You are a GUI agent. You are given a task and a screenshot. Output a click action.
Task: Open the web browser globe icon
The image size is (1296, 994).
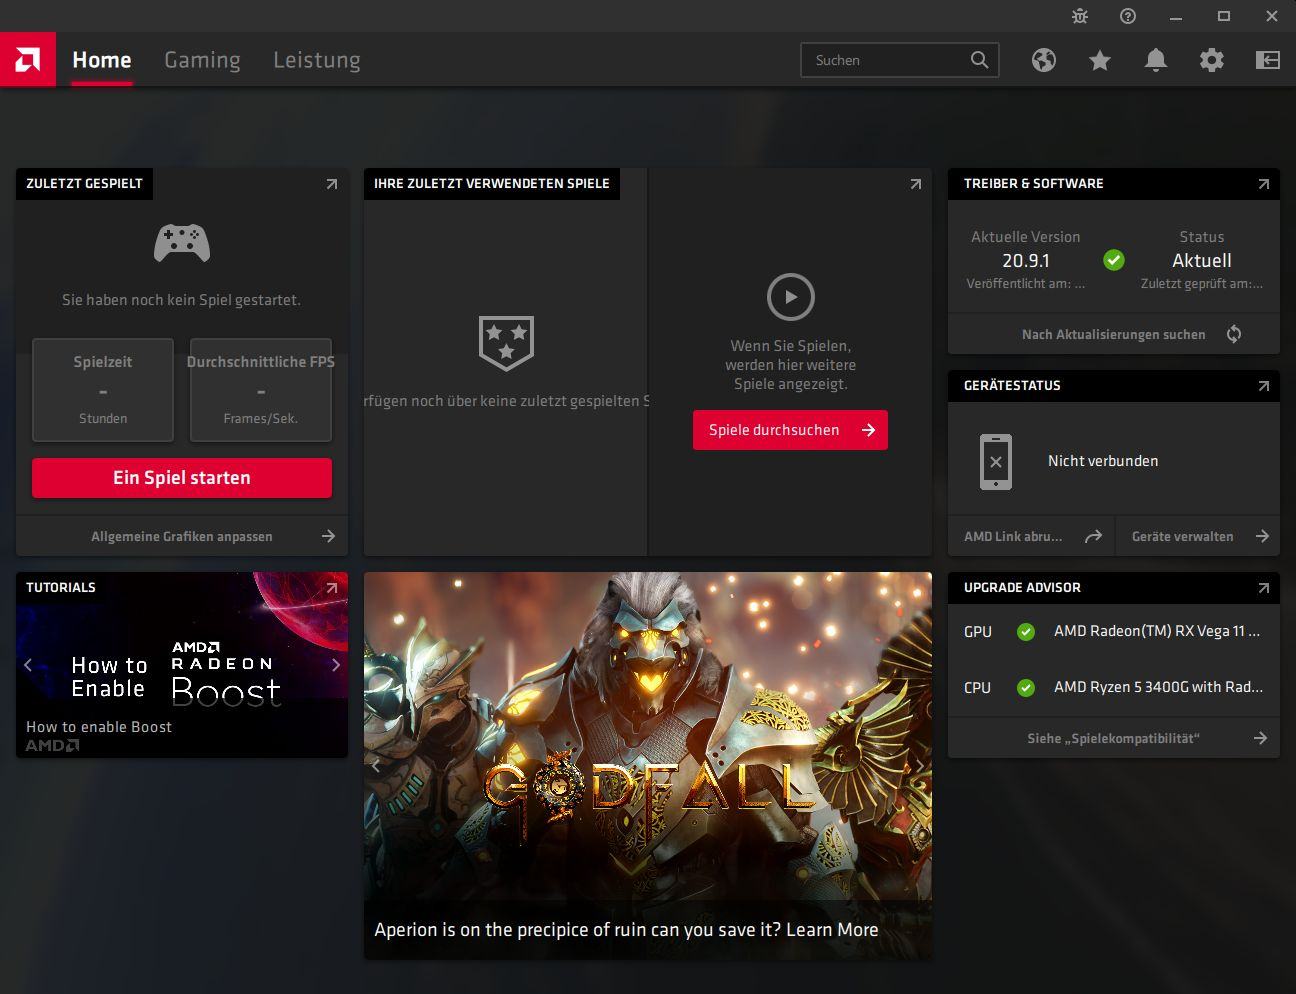[x=1044, y=60]
